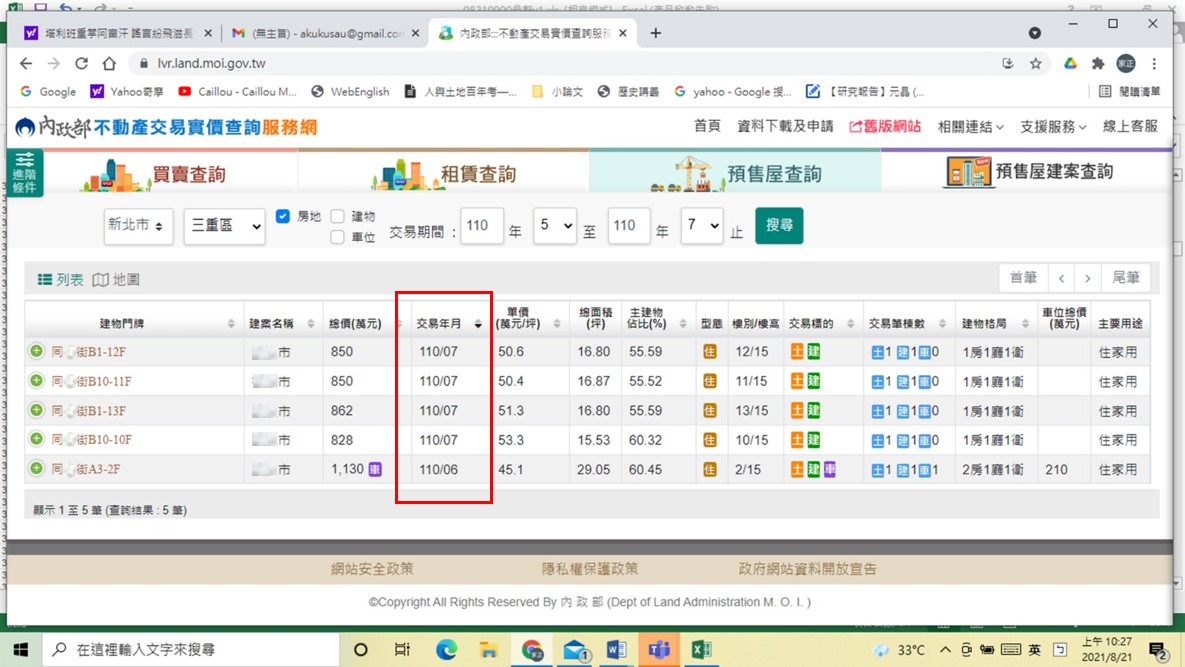Image resolution: width=1185 pixels, height=667 pixels.
Task: Open a new browser tab
Action: (x=655, y=33)
